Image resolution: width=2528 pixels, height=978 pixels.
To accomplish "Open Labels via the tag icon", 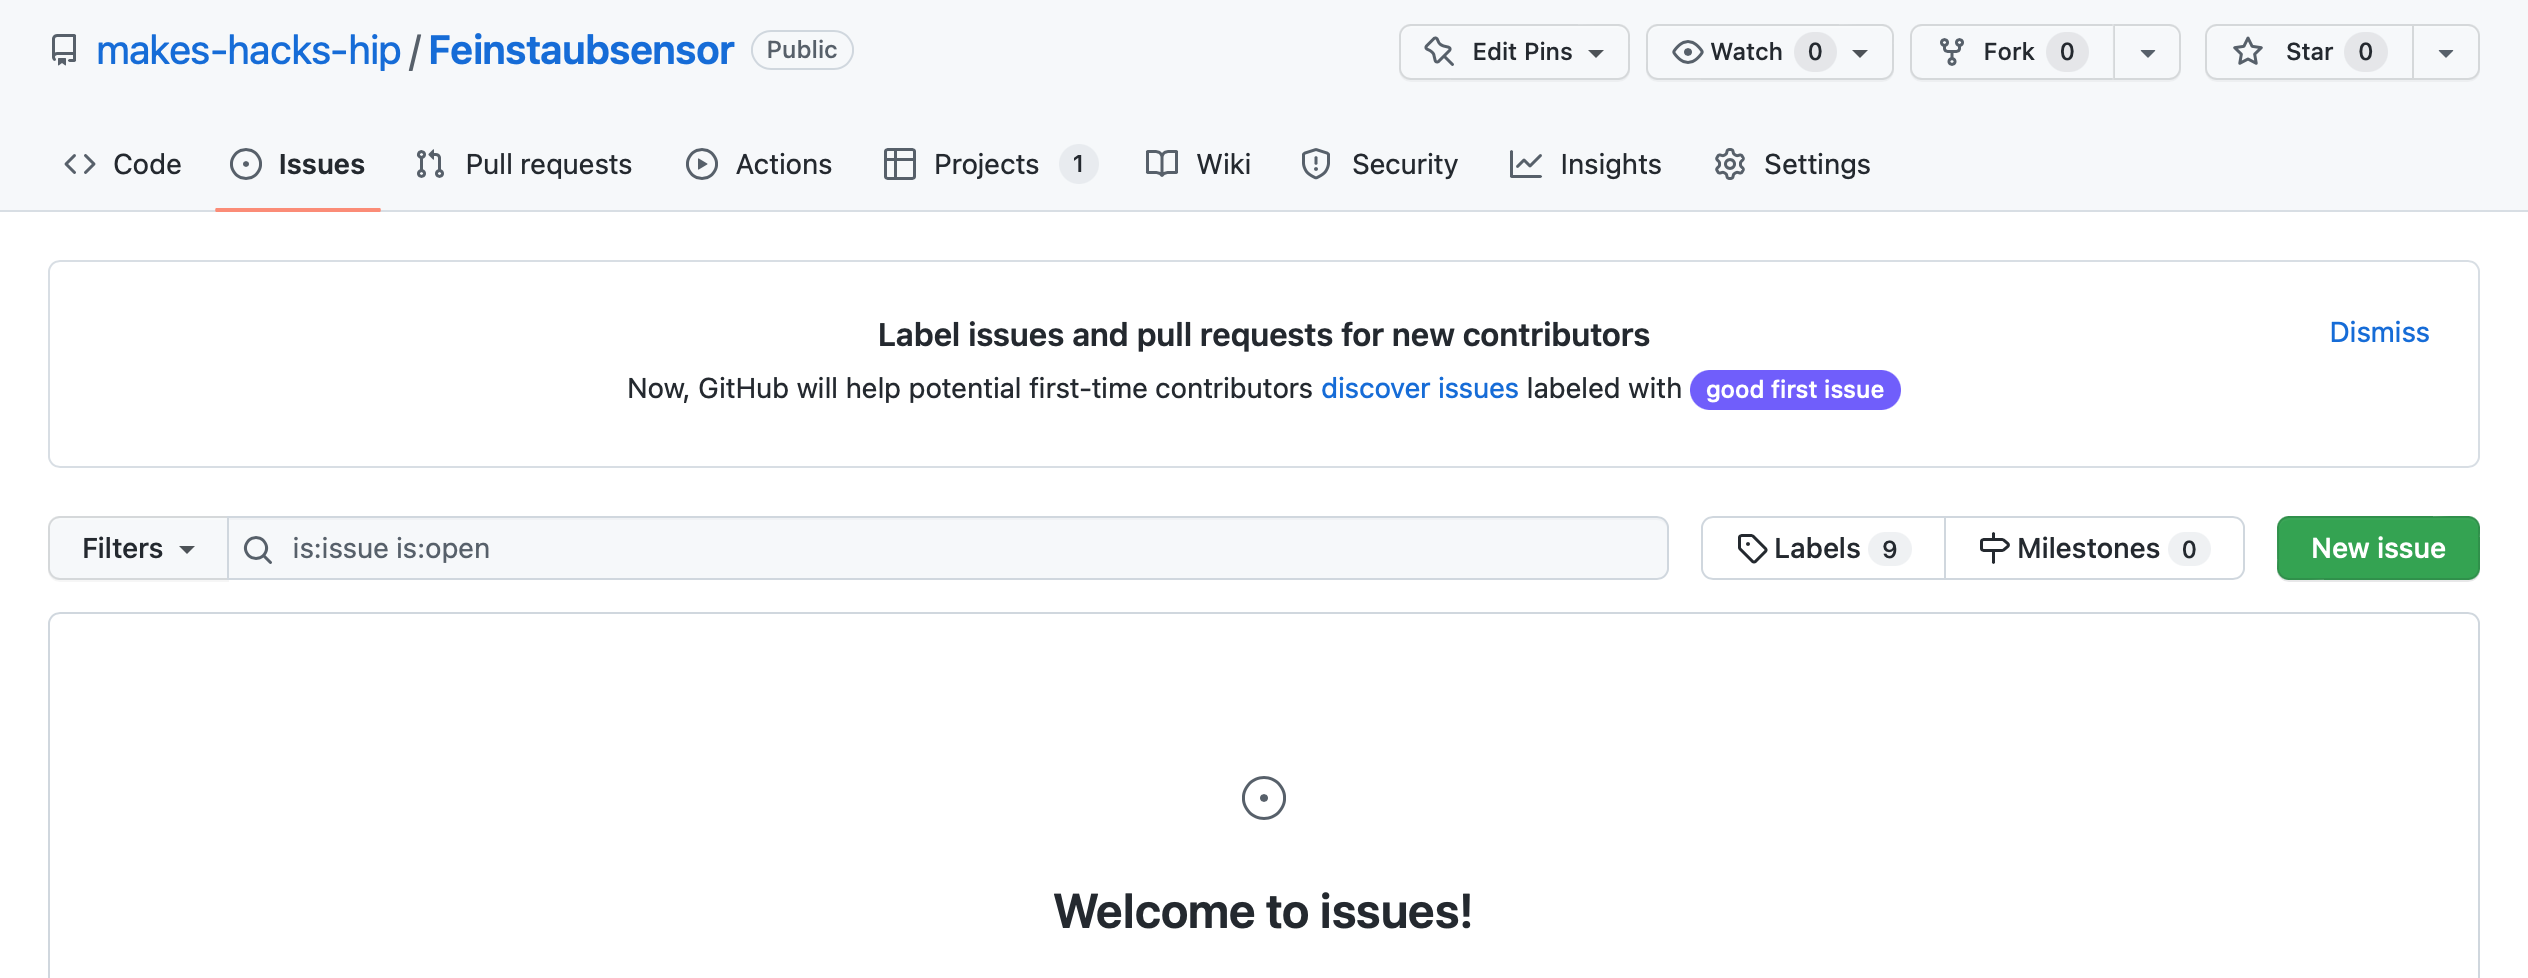I will pyautogui.click(x=1752, y=548).
